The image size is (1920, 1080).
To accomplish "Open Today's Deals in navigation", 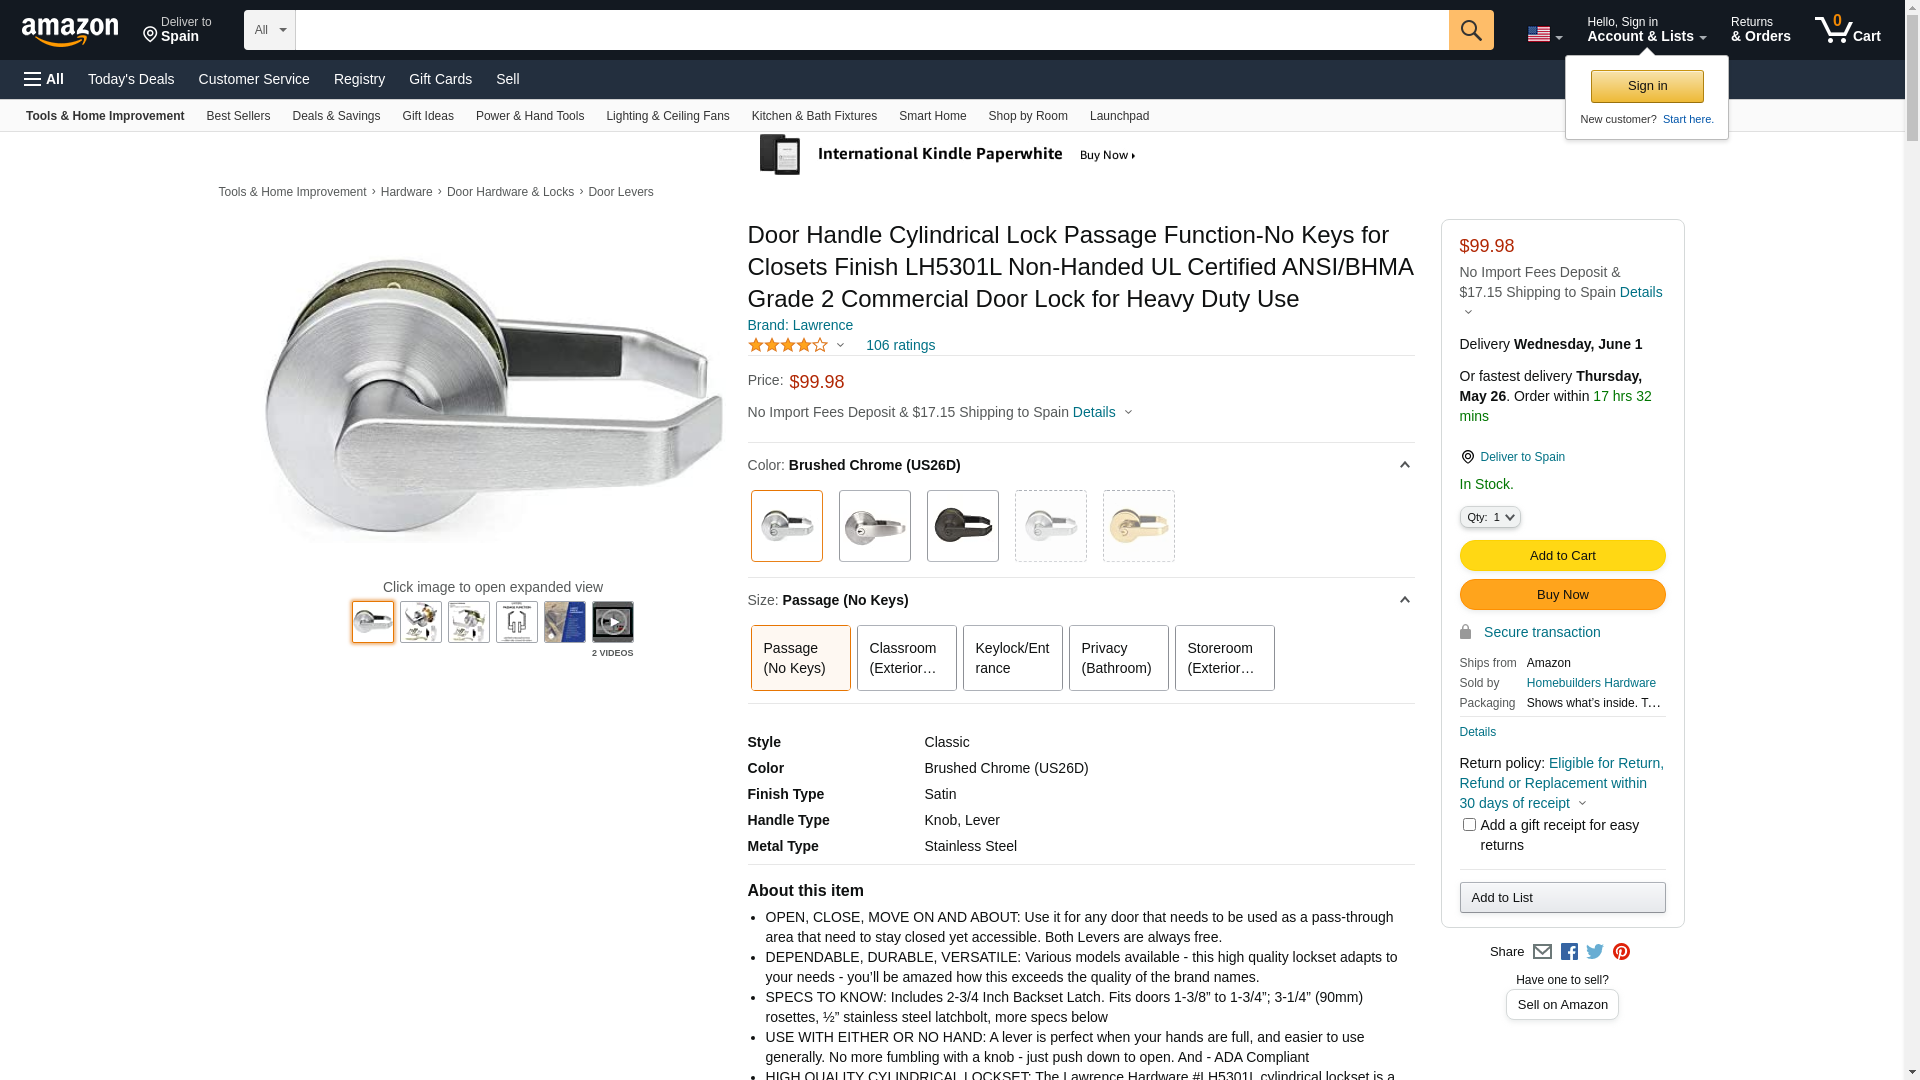I will tap(131, 79).
